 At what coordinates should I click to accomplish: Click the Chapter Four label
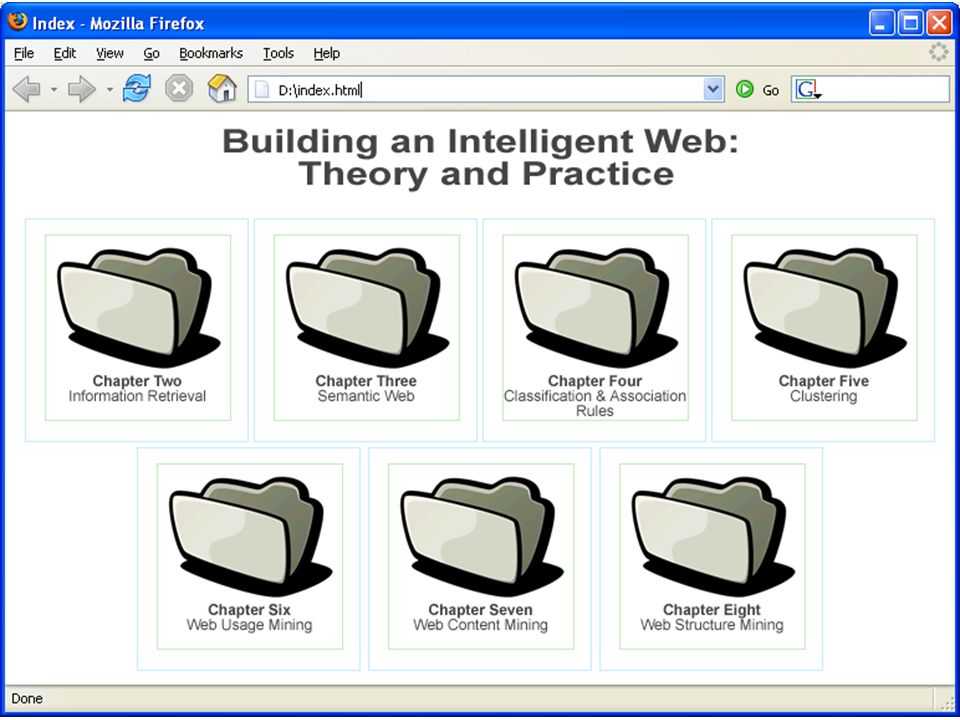595,381
